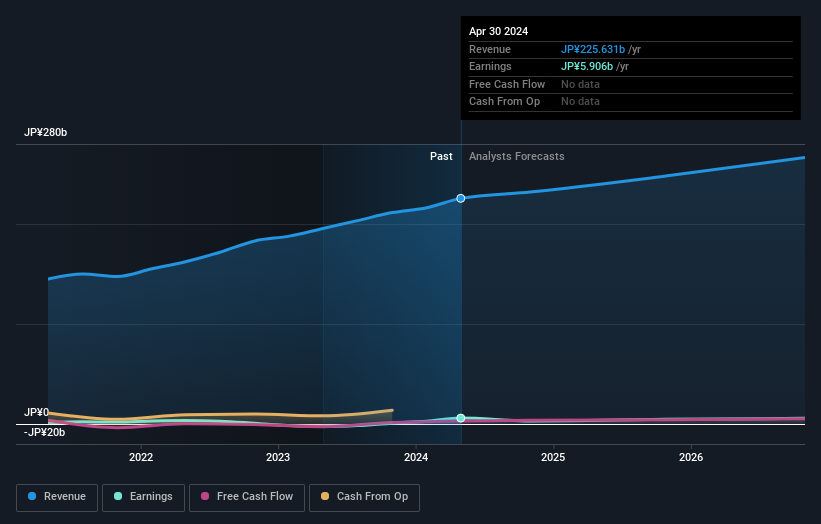The height and width of the screenshot is (524, 821).
Task: Click the JP¥5.906b earnings value
Action: pyautogui.click(x=587, y=66)
